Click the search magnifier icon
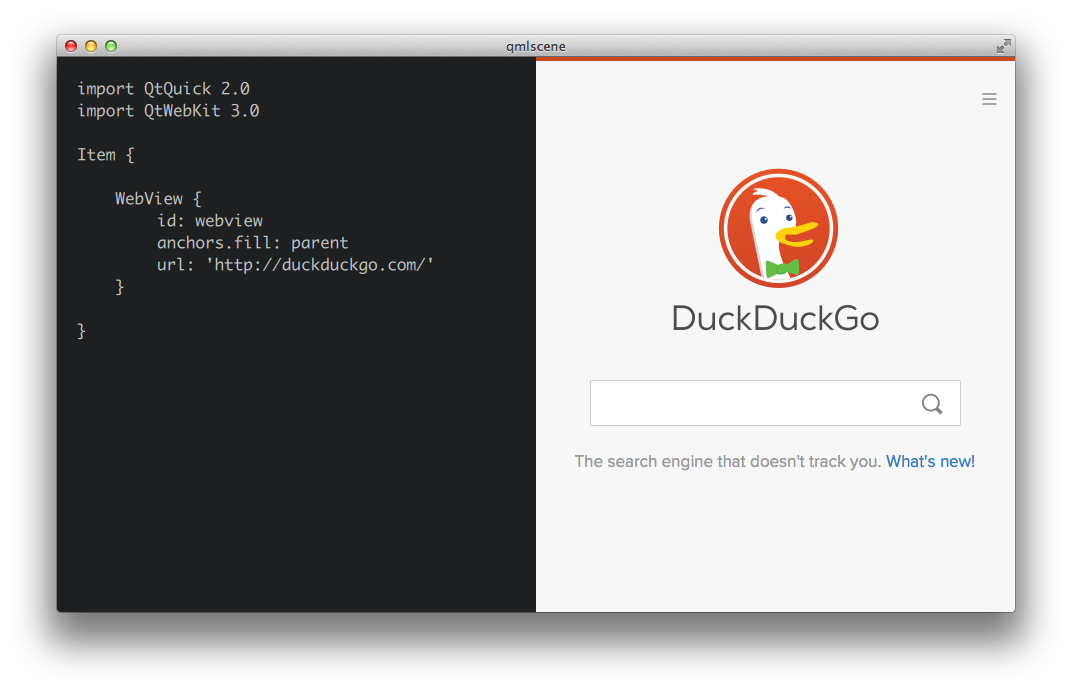1072x691 pixels. point(932,404)
